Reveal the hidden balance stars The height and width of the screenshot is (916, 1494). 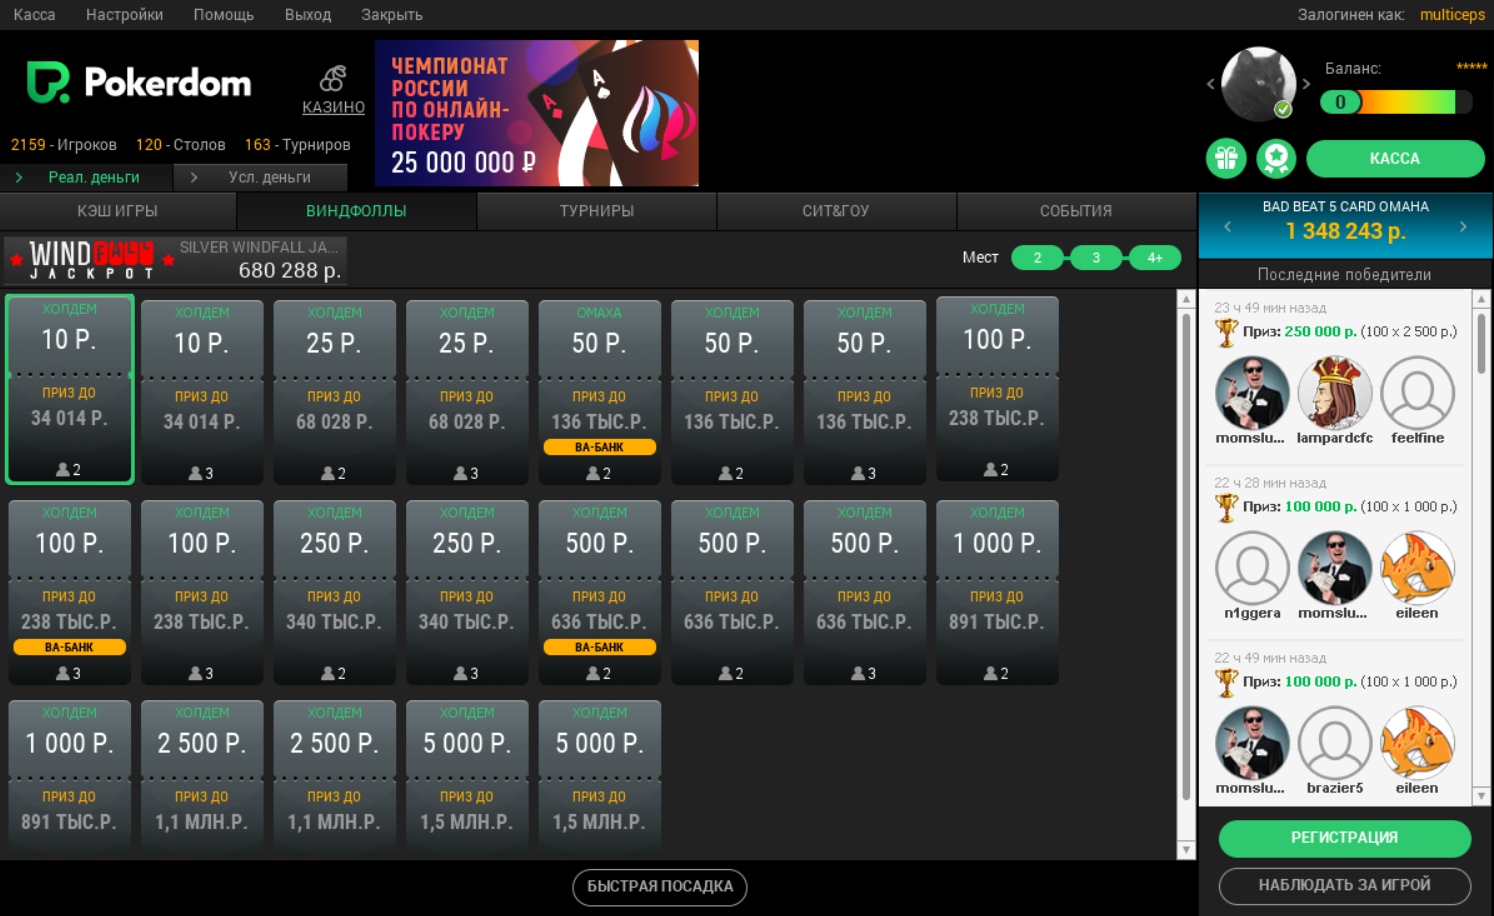[1471, 67]
